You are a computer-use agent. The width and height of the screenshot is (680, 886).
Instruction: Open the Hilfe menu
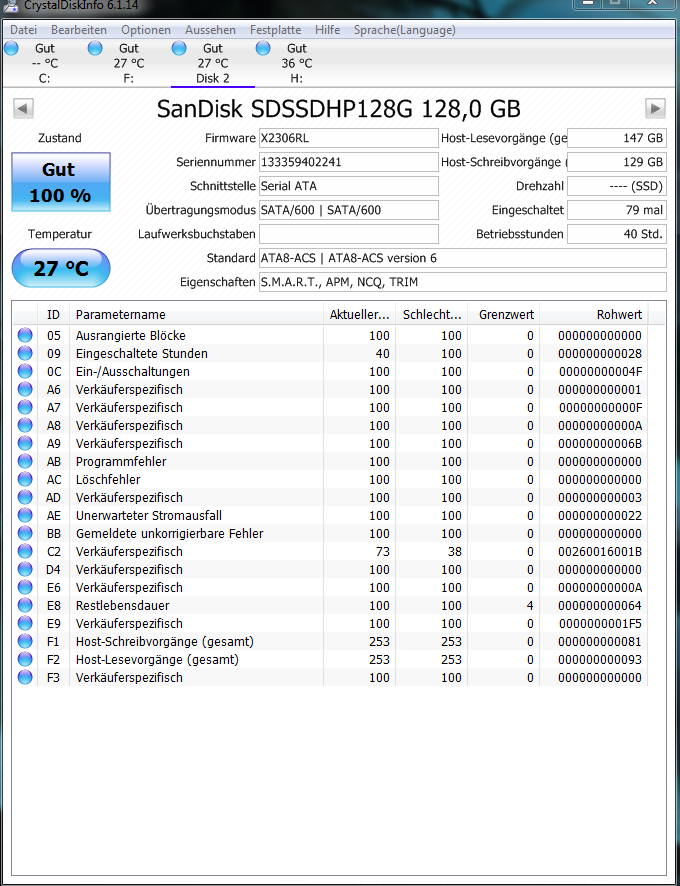coord(327,30)
